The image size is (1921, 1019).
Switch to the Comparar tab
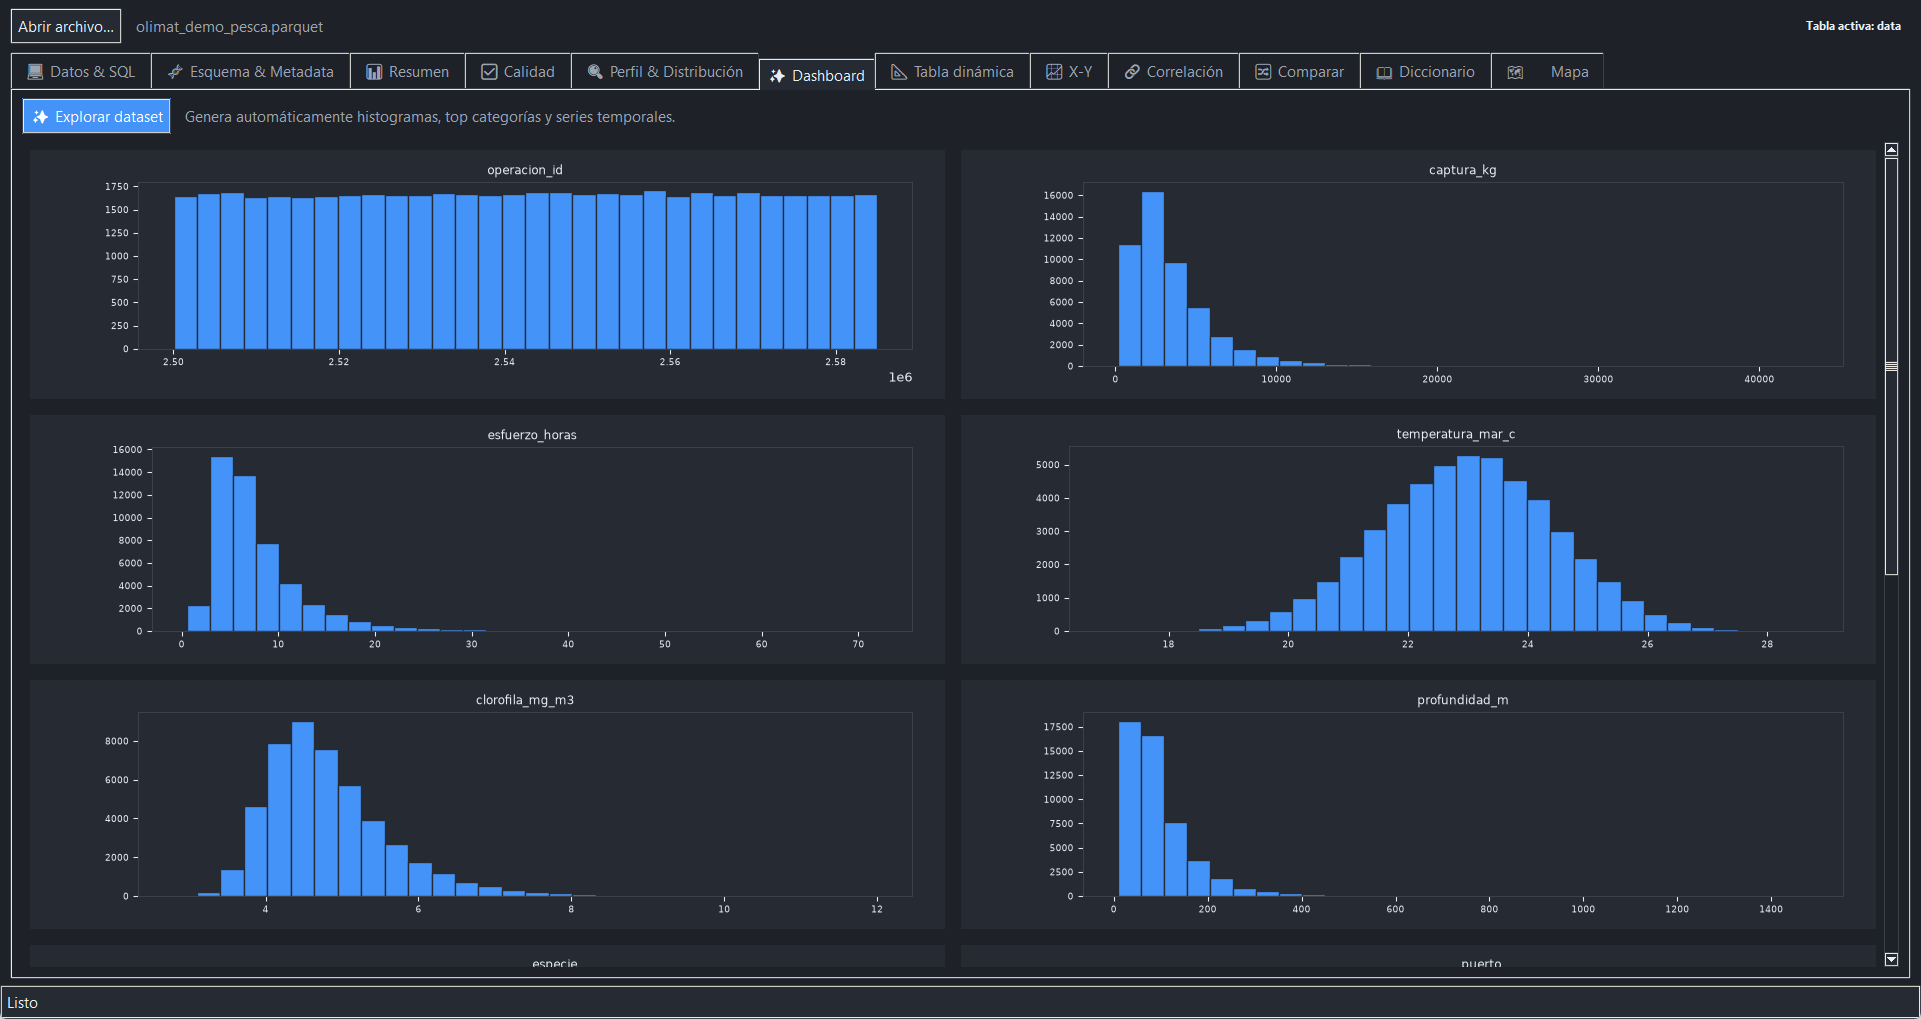coord(1300,72)
